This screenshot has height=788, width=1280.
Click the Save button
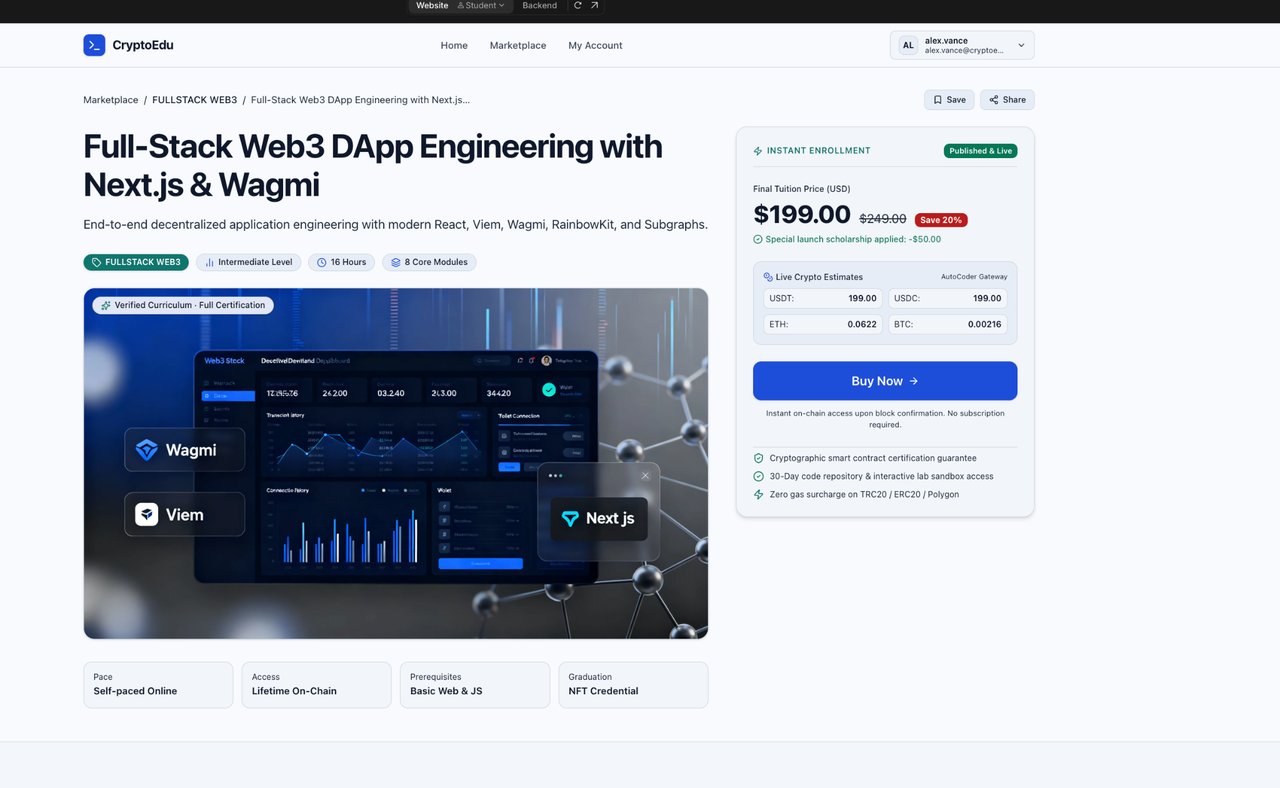click(x=949, y=100)
